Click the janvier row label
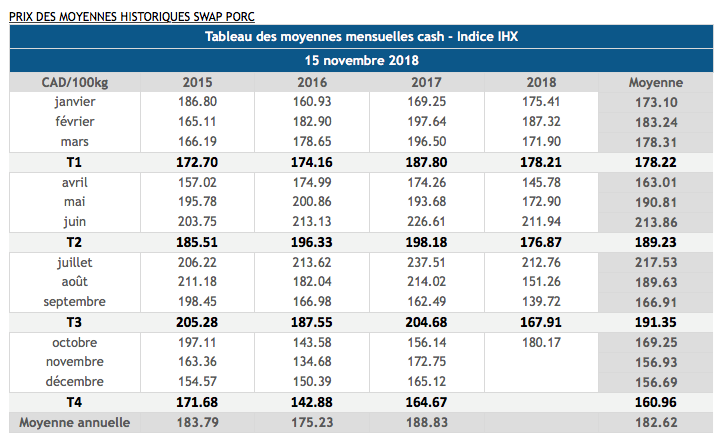The width and height of the screenshot is (725, 445). [x=74, y=102]
